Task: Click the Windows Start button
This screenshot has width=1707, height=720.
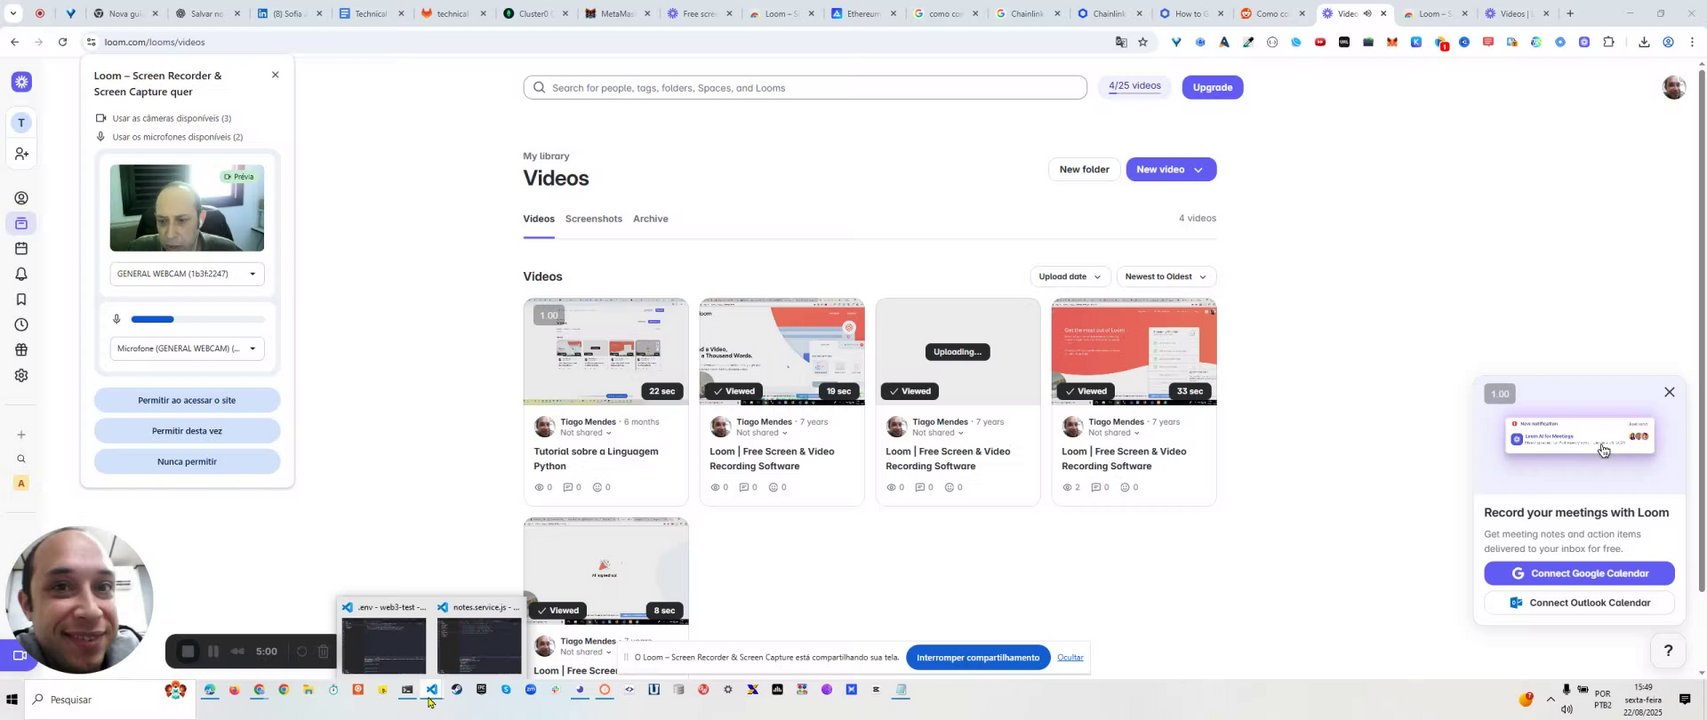Action: 12,700
